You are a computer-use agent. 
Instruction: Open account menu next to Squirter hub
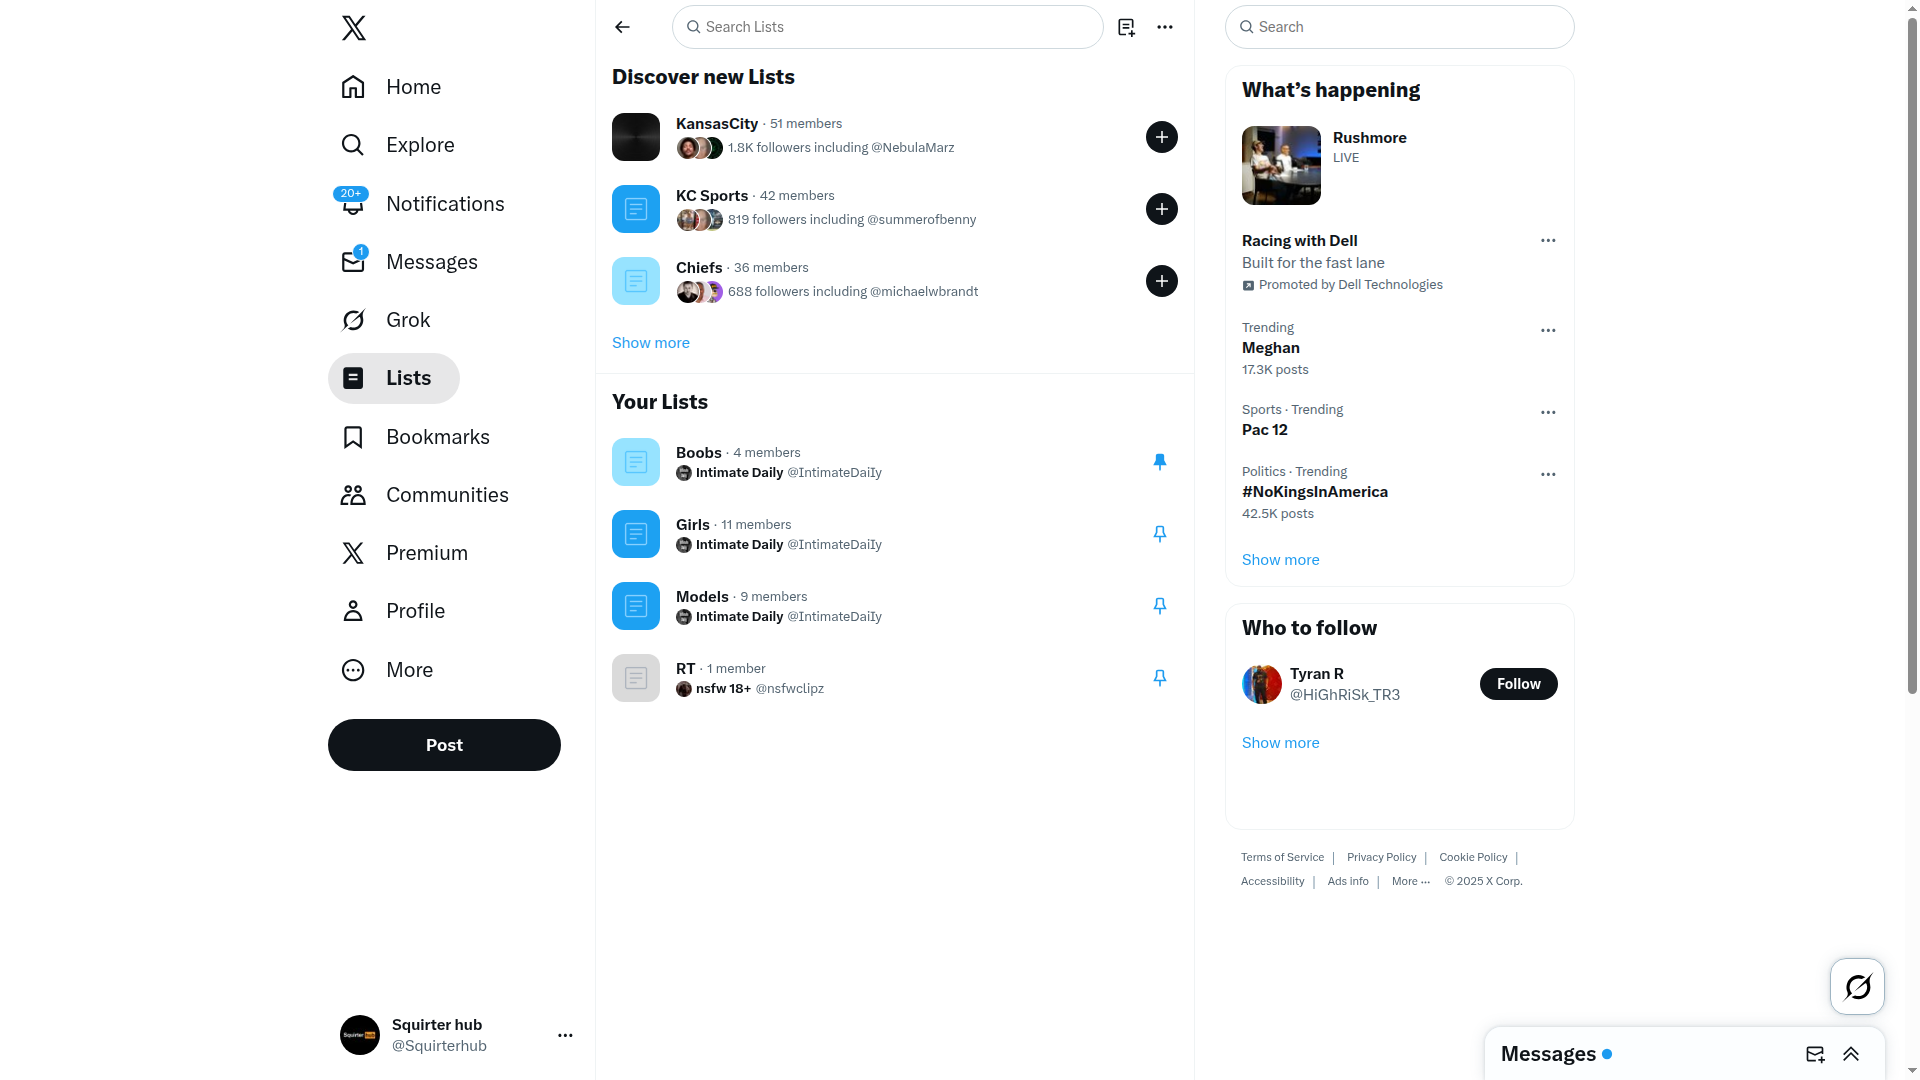(x=565, y=1035)
